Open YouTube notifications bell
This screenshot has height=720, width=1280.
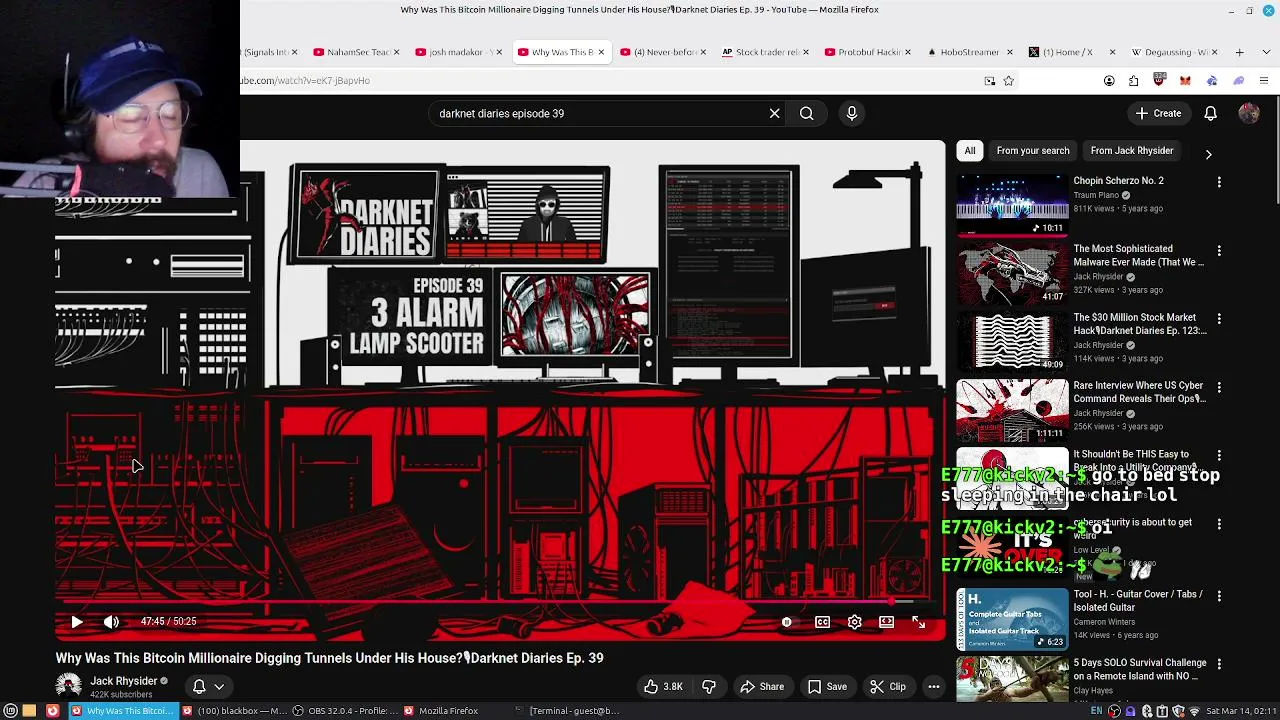[1210, 113]
